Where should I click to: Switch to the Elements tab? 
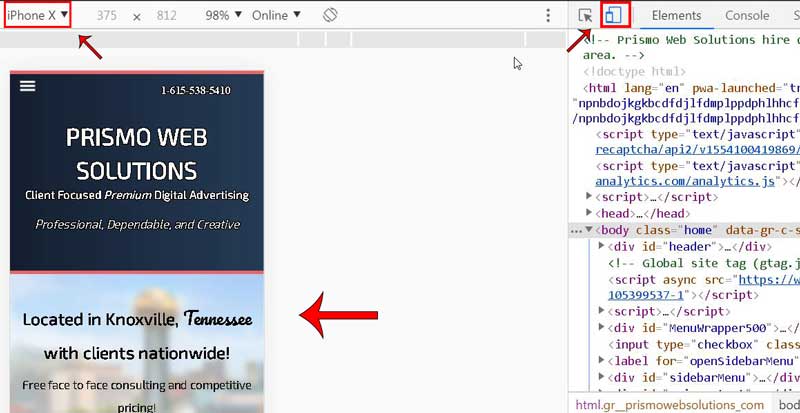tap(676, 16)
